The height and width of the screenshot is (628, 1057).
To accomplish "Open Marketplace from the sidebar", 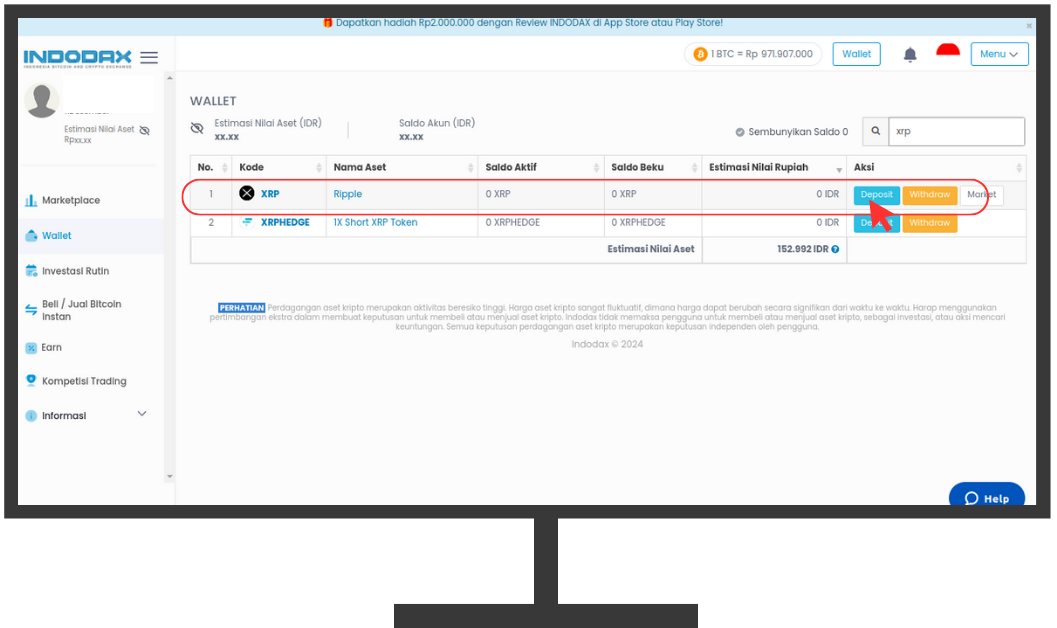I will coord(70,200).
